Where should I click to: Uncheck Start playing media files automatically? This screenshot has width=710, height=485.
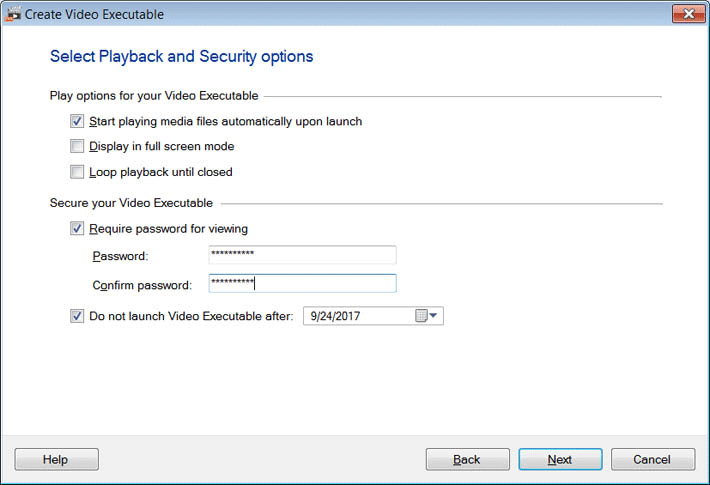click(x=78, y=122)
